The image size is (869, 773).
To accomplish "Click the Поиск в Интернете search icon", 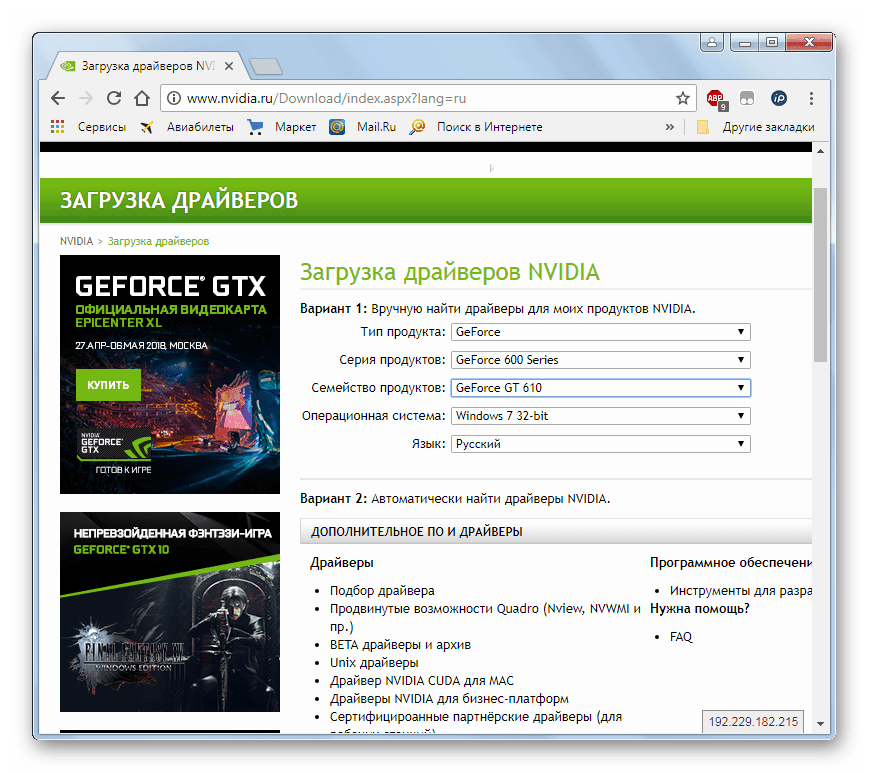I will click(417, 127).
